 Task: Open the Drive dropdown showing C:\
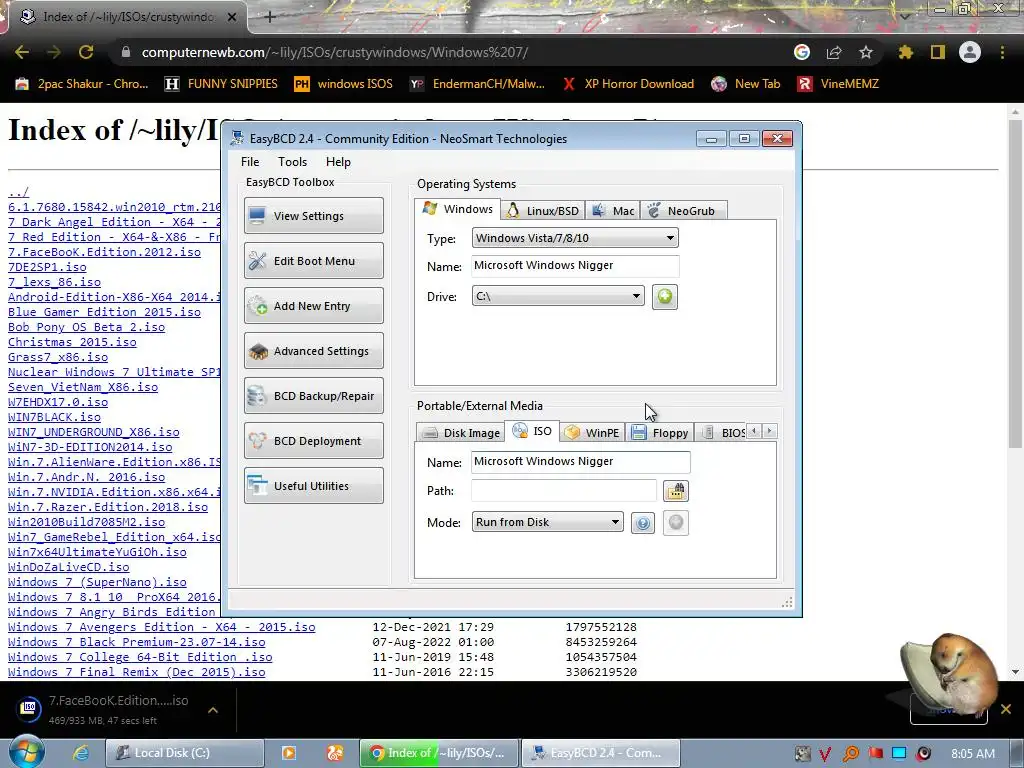[558, 296]
